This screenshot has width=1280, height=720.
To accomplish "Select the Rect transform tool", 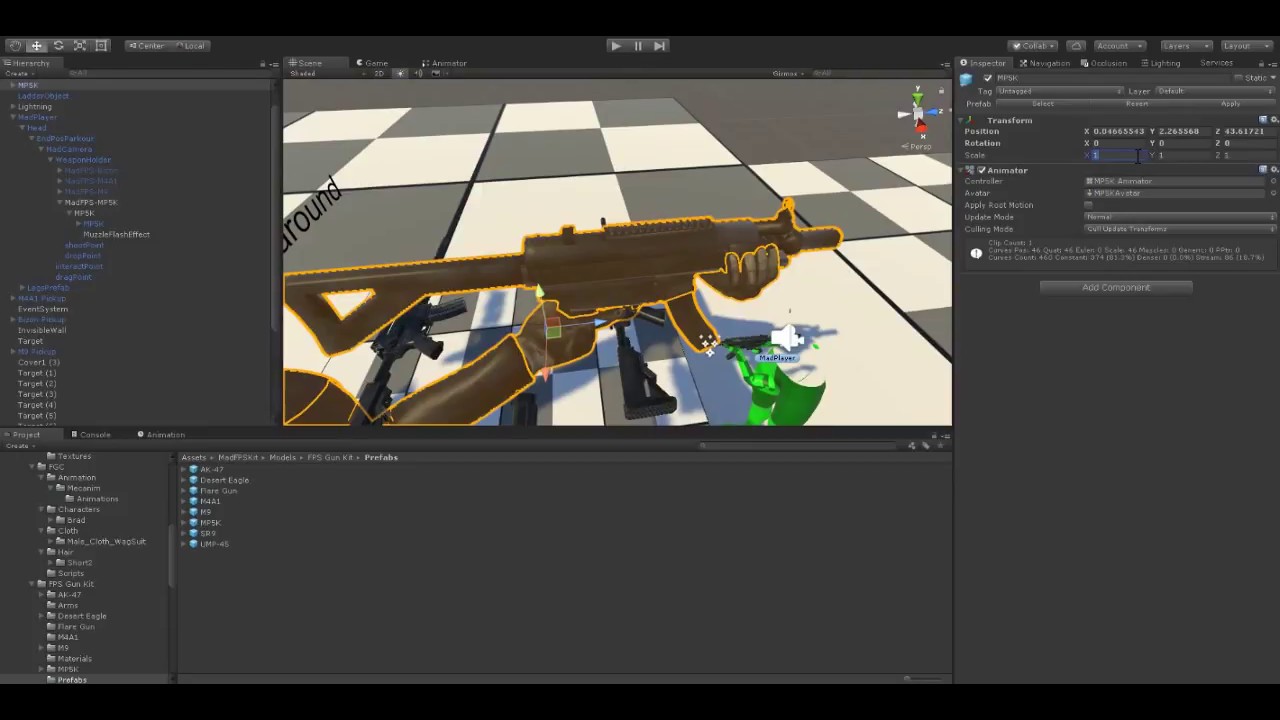I will tap(101, 46).
